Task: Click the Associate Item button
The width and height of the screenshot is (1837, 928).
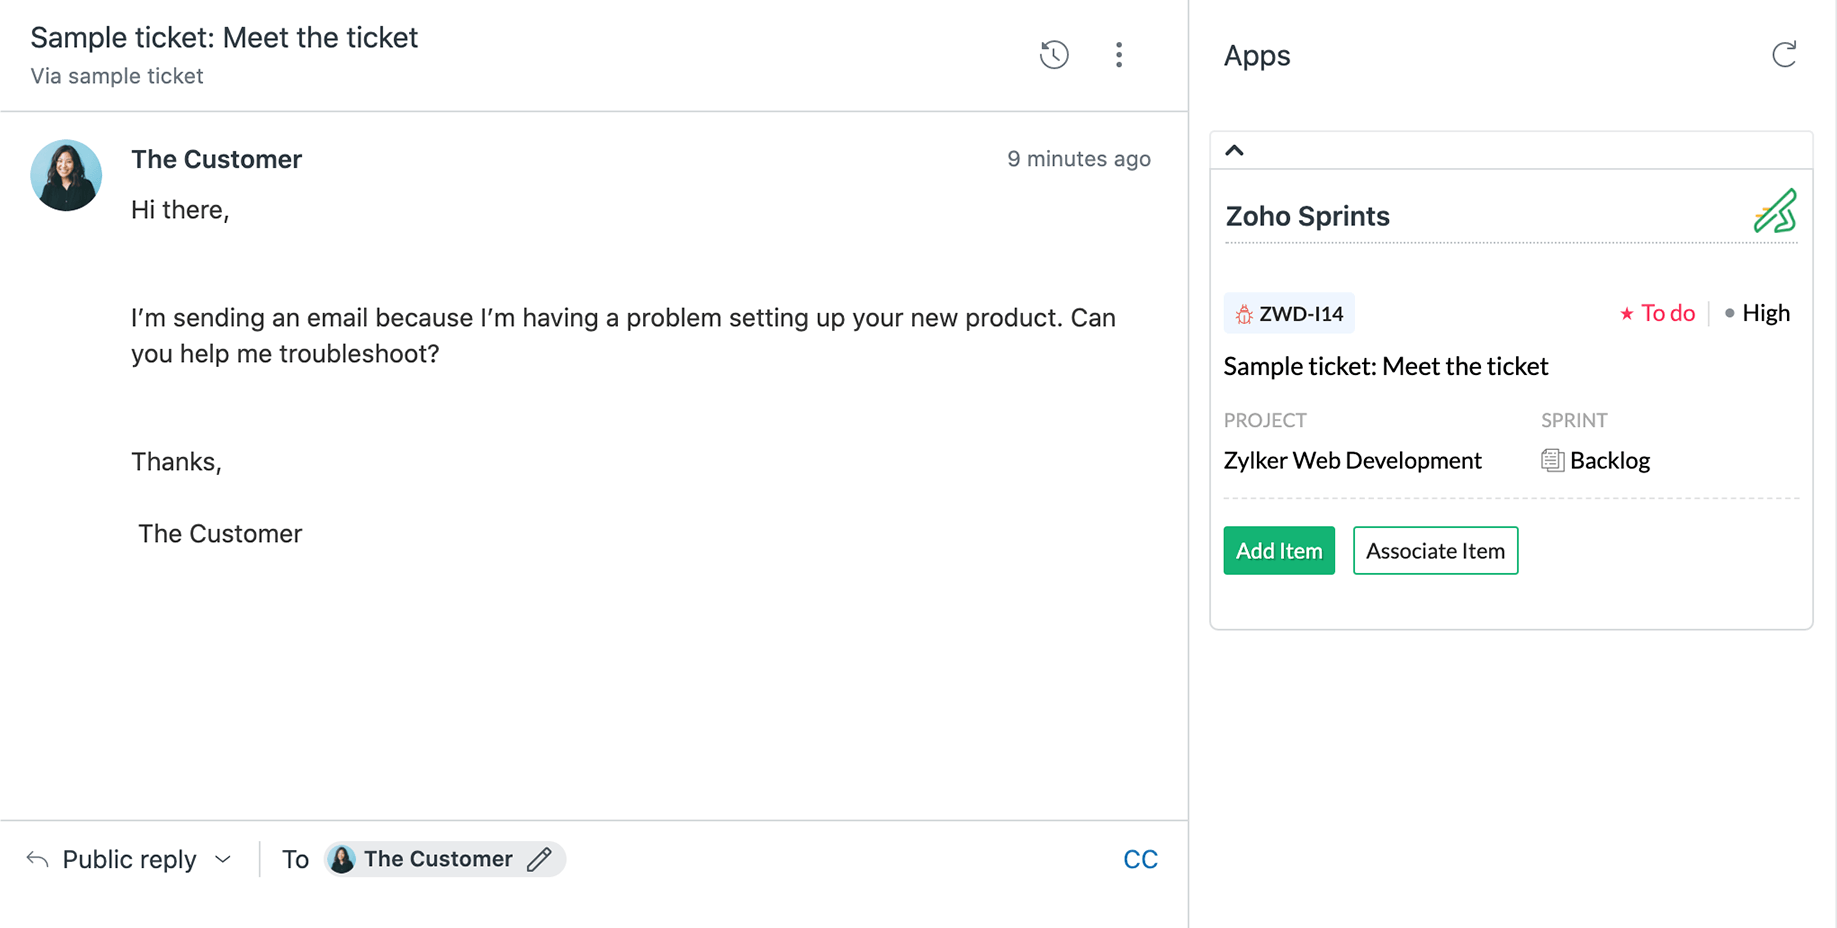Action: (x=1435, y=551)
